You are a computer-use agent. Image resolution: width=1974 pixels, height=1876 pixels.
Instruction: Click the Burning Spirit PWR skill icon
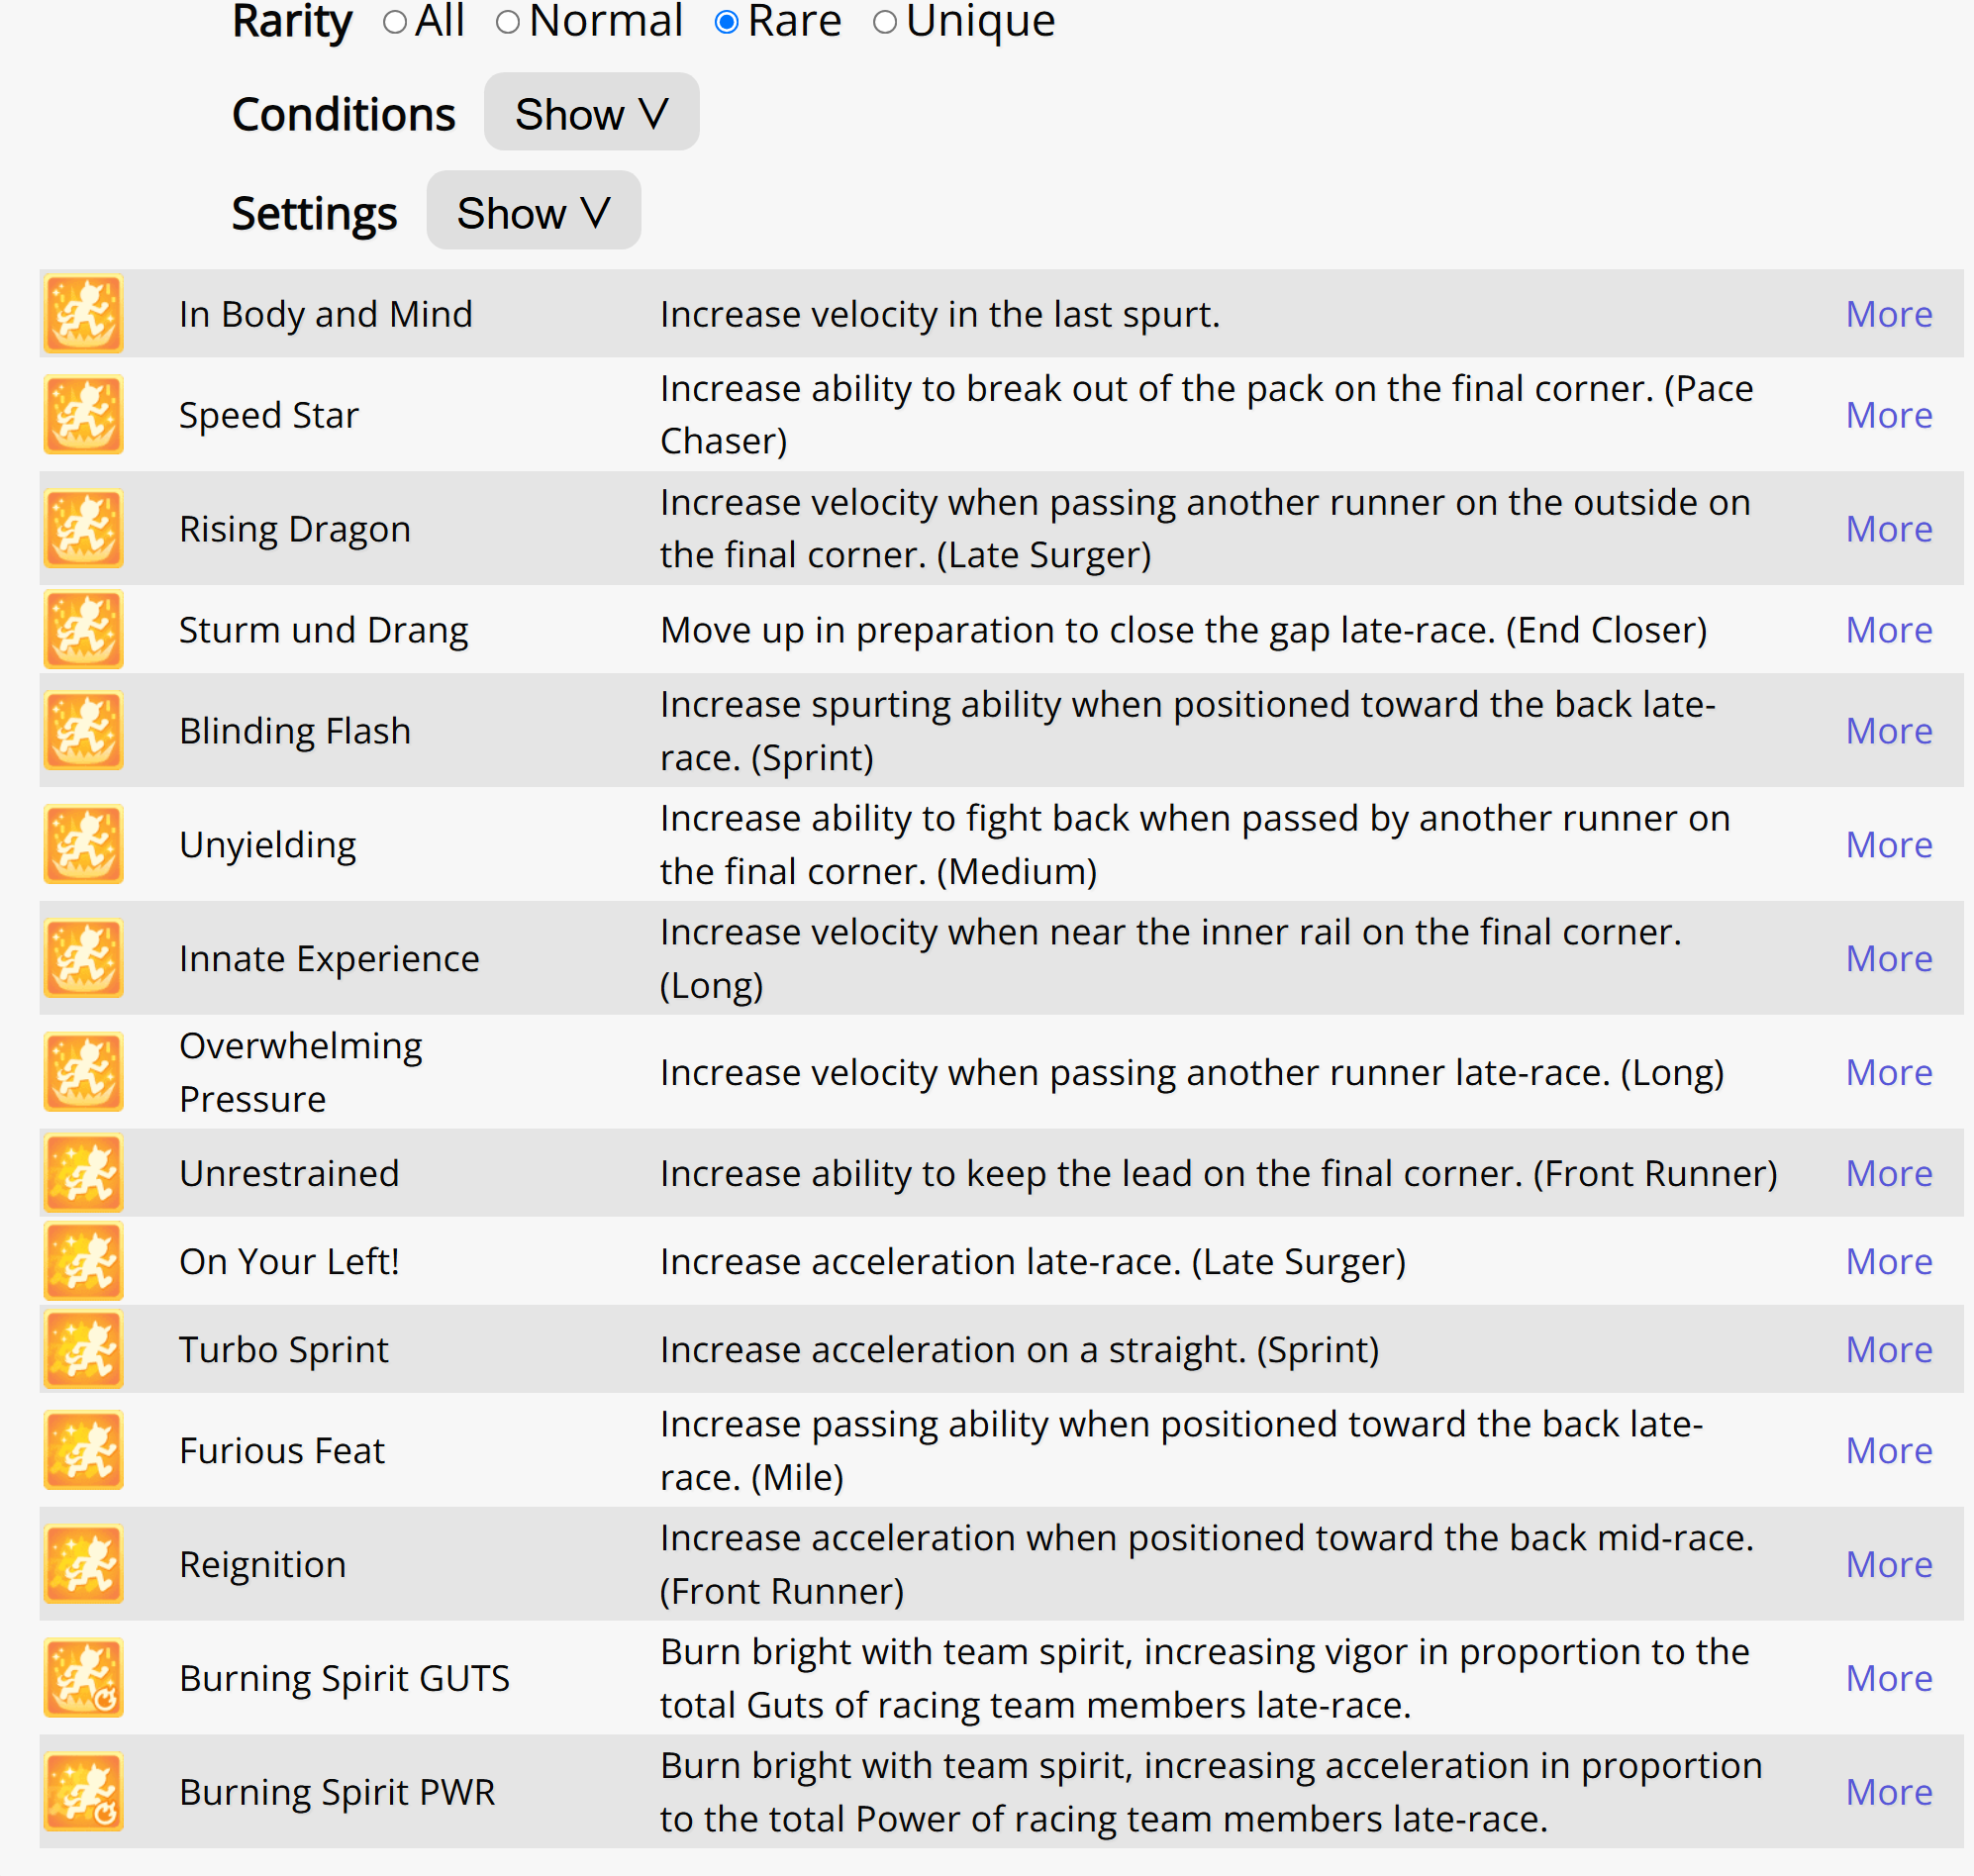click(83, 1793)
